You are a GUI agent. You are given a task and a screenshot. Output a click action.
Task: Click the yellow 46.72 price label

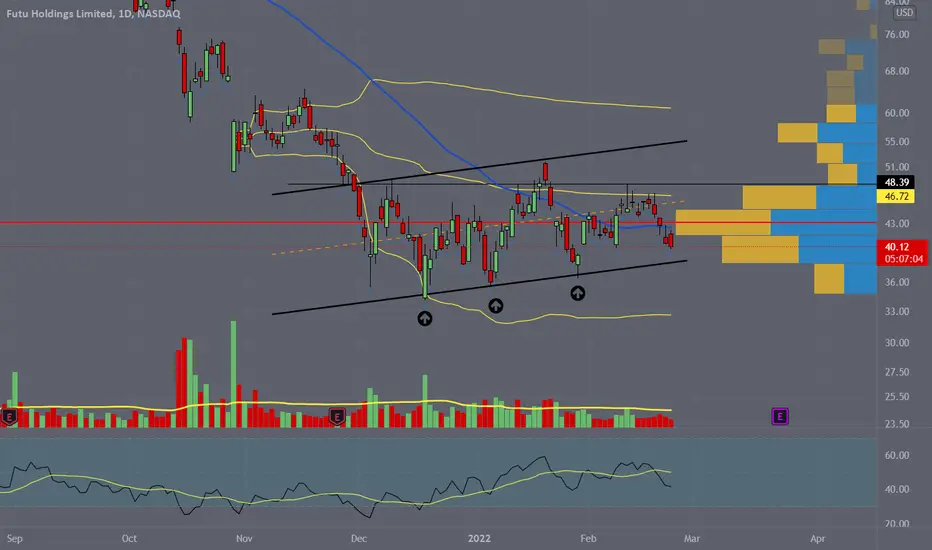click(x=896, y=196)
